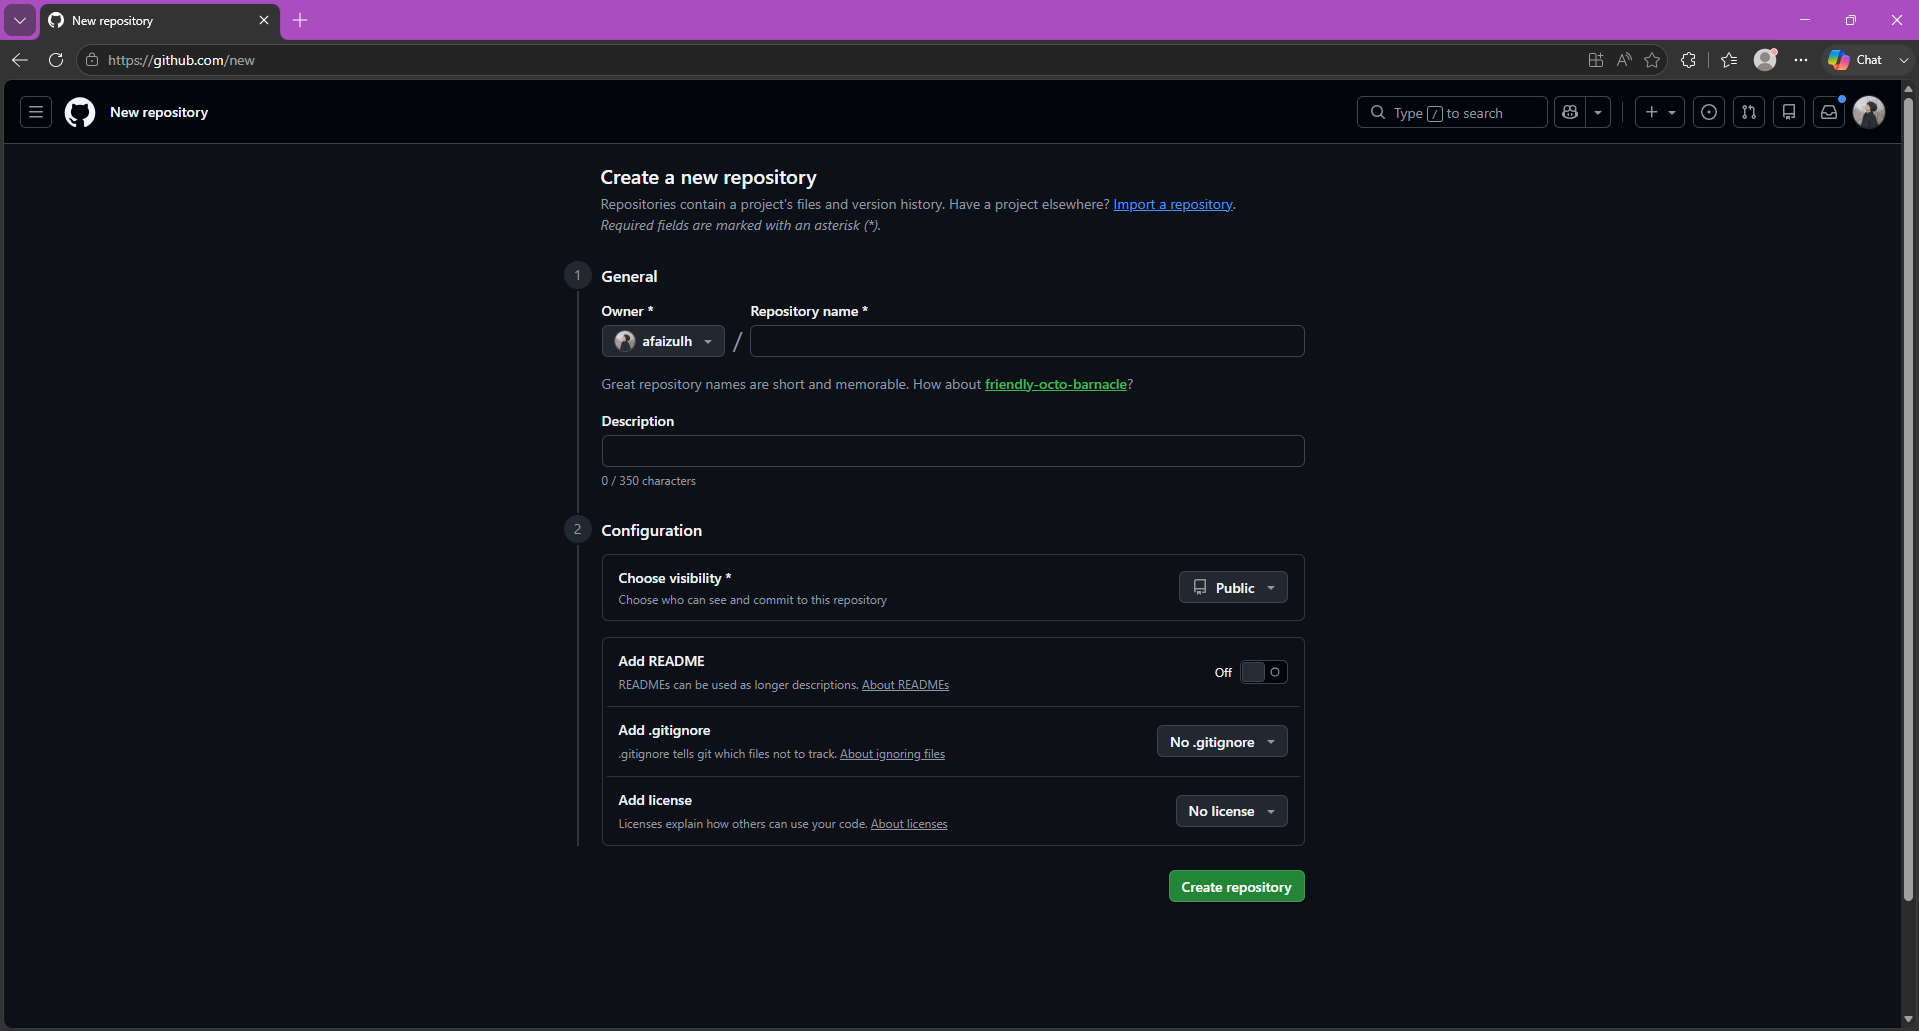View site information lock icon
The height and width of the screenshot is (1031, 1919).
pyautogui.click(x=92, y=60)
